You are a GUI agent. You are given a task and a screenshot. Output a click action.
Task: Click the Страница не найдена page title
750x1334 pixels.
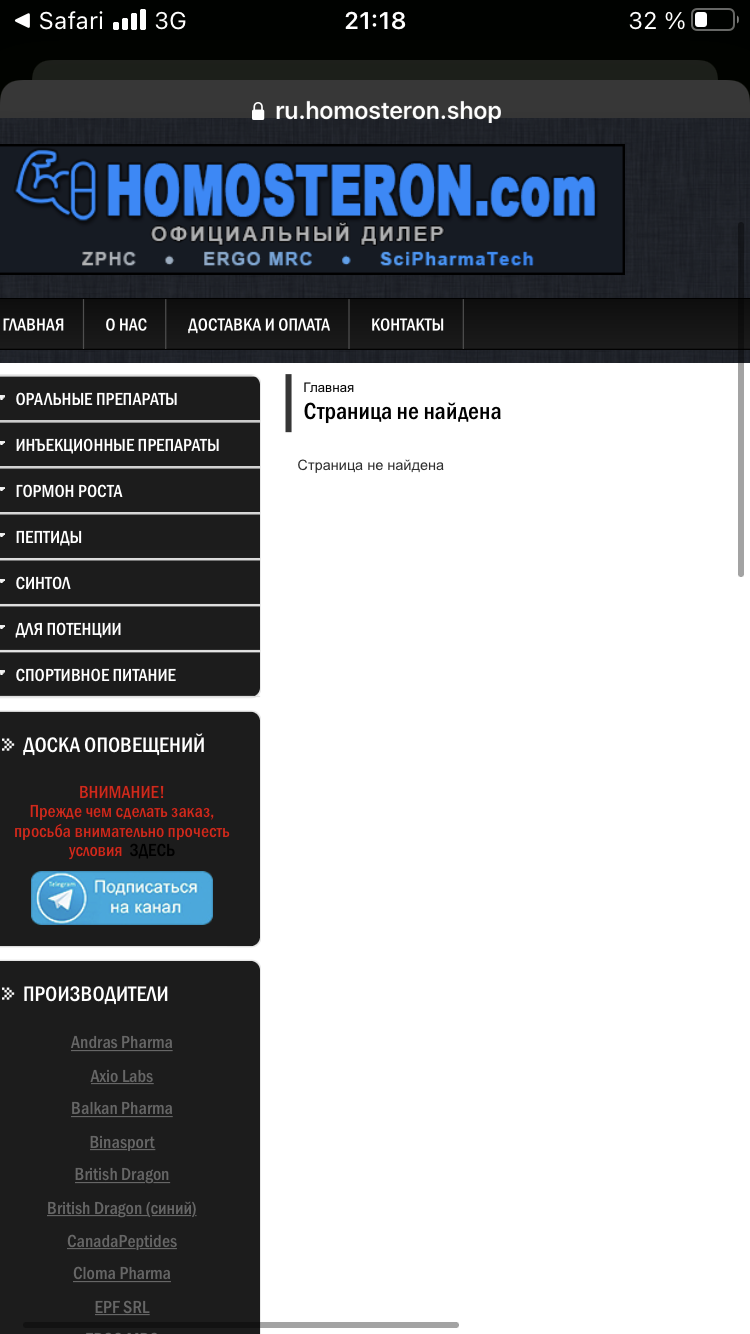pos(402,412)
